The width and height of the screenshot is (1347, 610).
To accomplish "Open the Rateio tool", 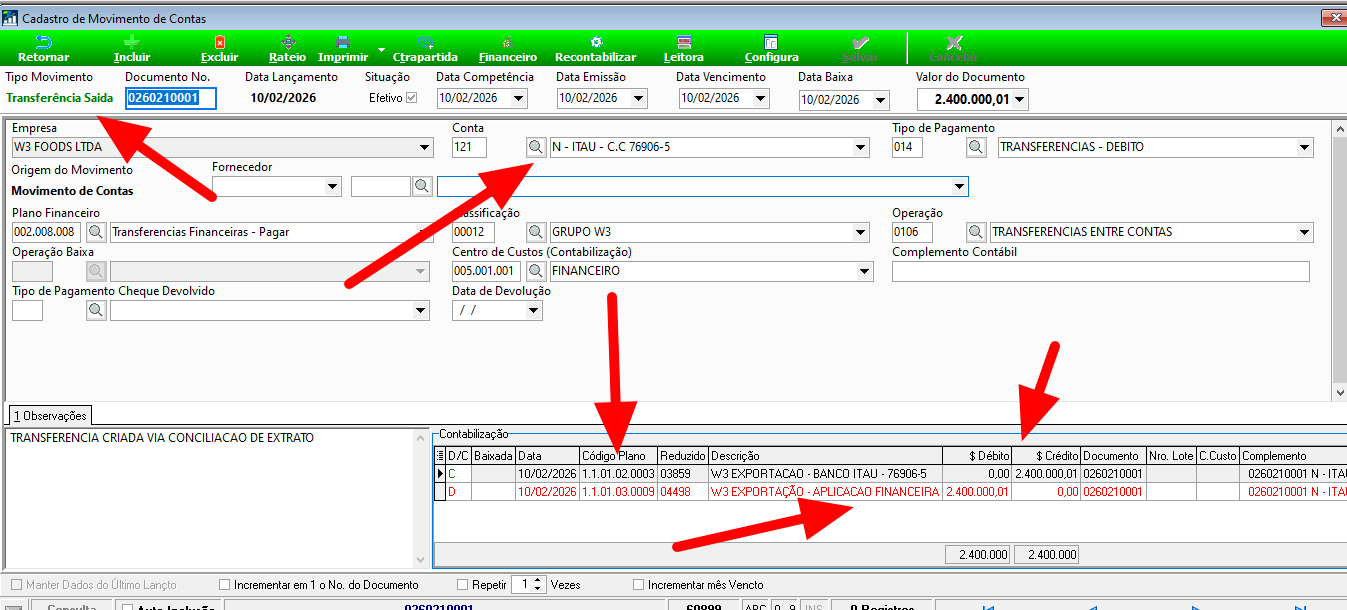I will [x=287, y=49].
